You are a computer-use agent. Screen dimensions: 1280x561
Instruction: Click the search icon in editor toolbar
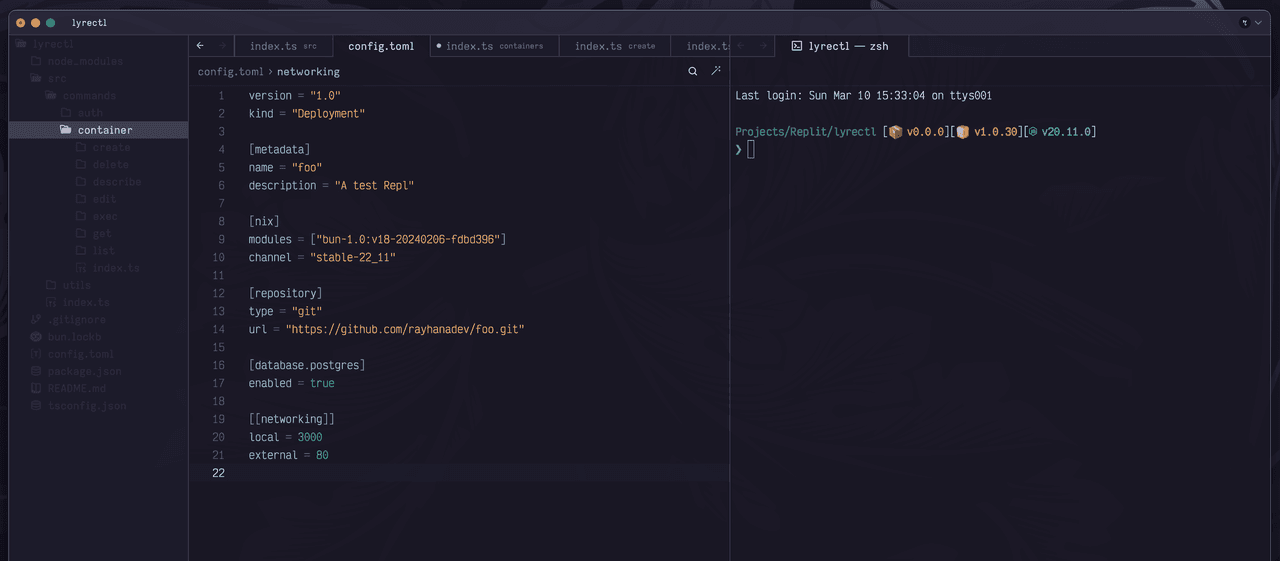coord(693,72)
